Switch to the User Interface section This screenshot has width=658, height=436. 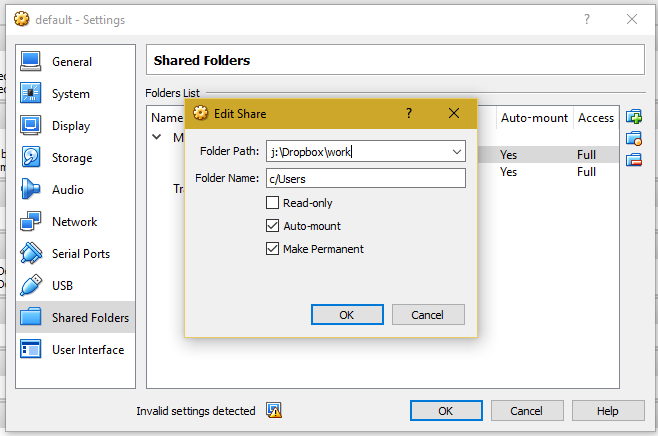[88, 350]
